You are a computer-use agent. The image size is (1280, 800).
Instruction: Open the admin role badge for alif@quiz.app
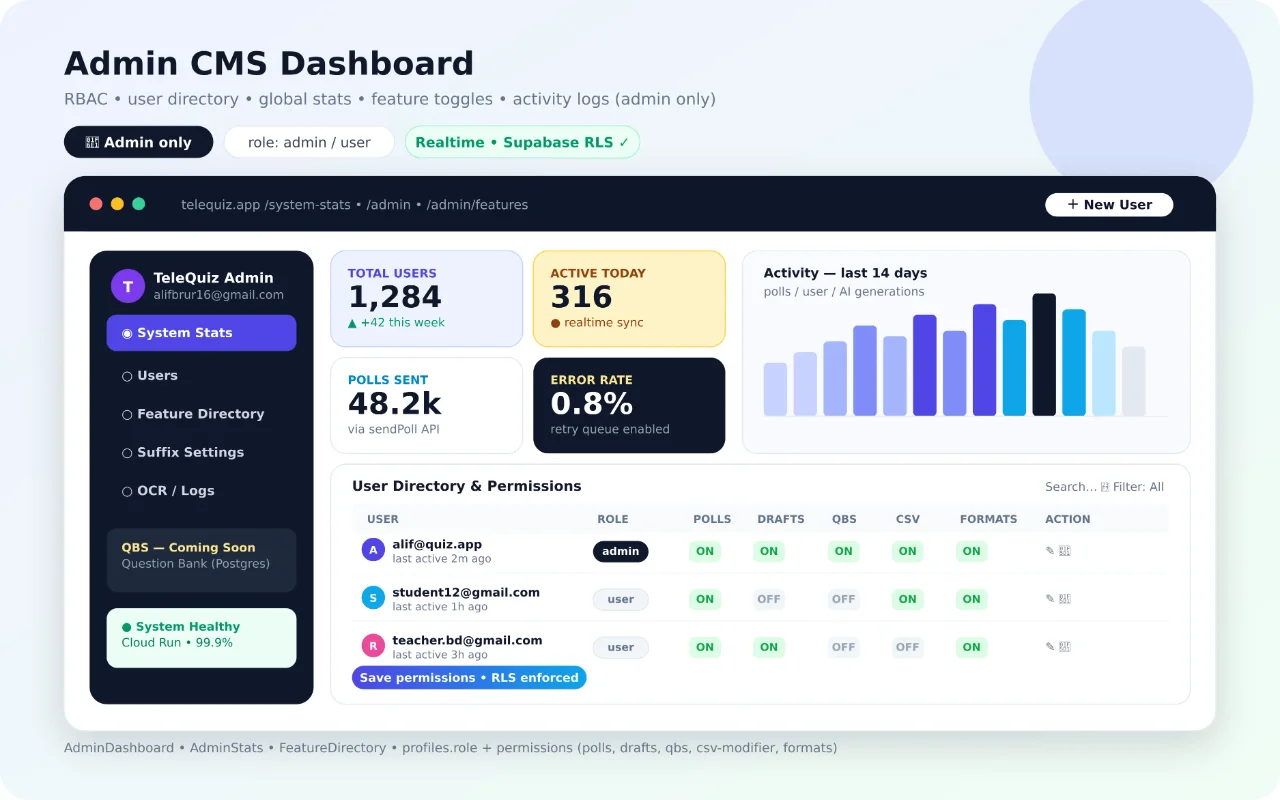[x=621, y=551]
